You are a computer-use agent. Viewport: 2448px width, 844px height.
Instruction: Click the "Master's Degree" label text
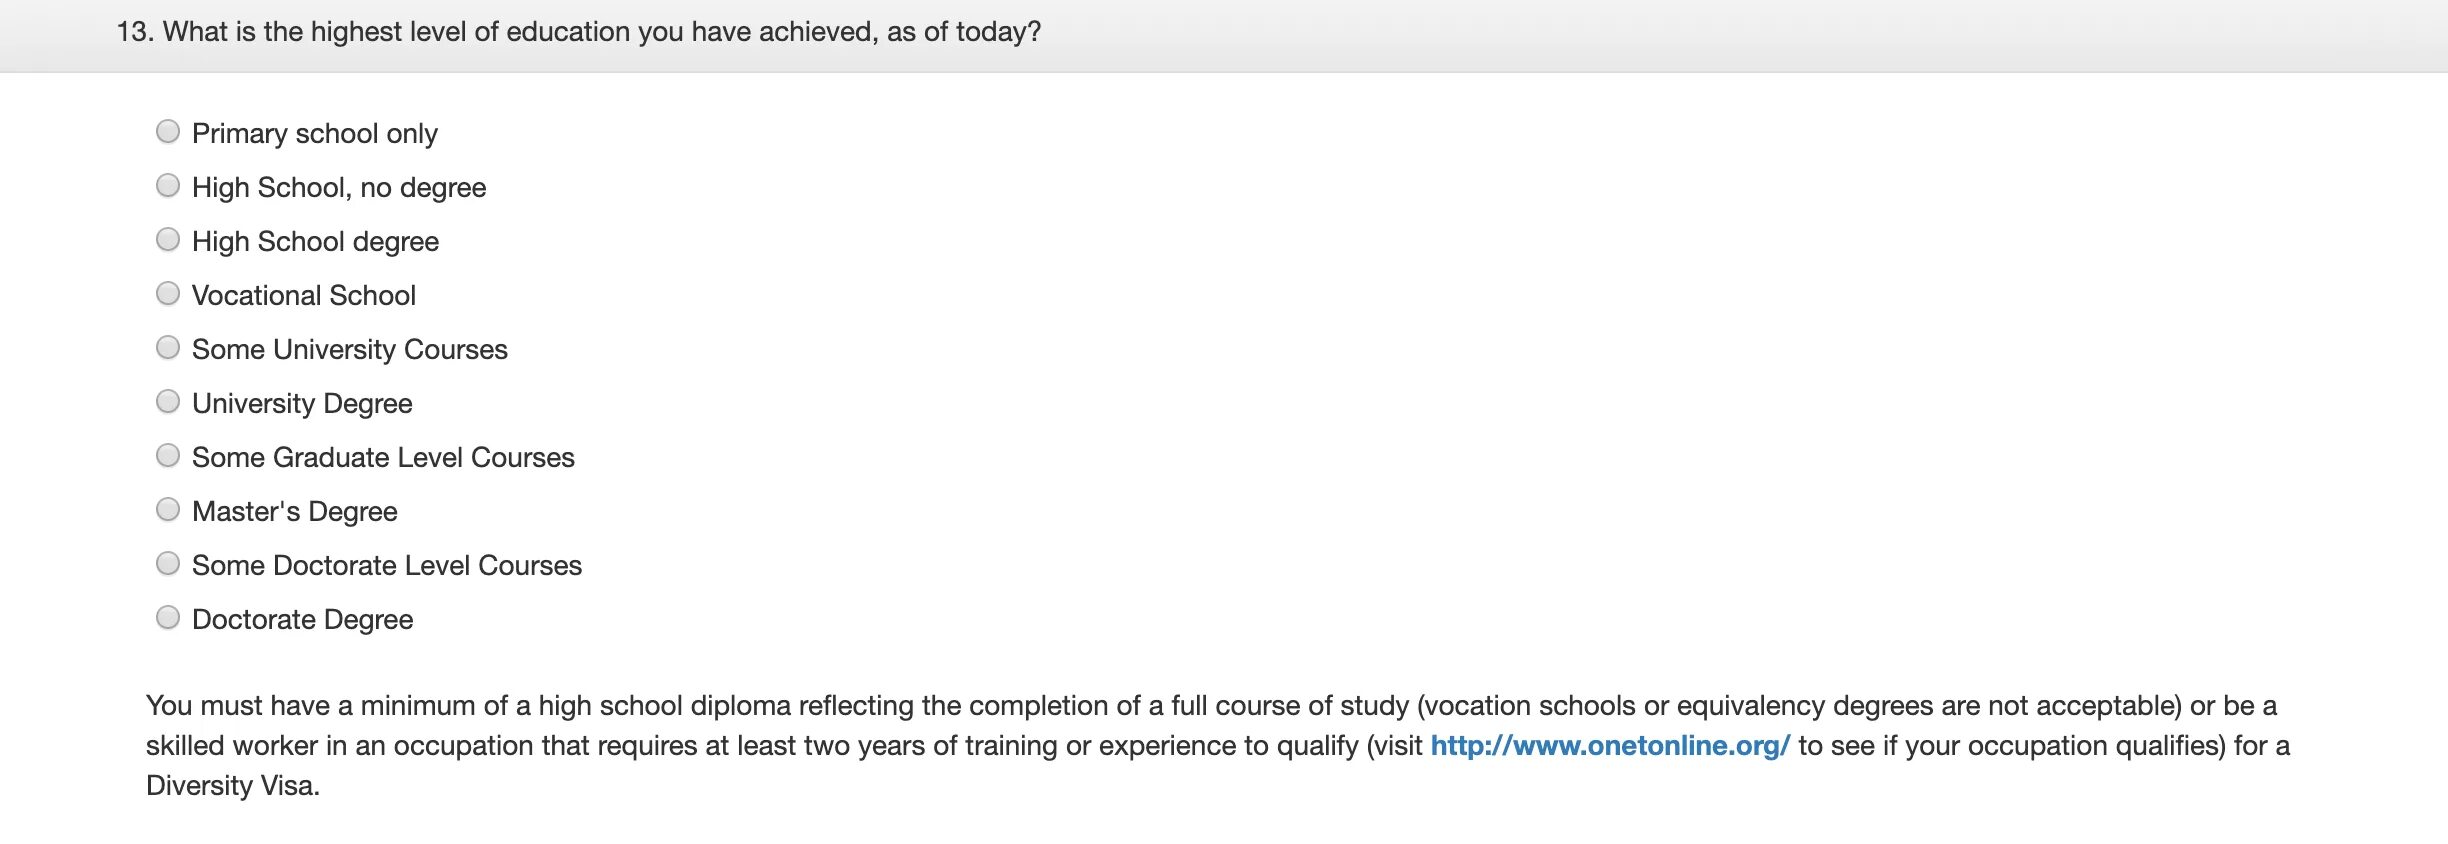coord(295,512)
